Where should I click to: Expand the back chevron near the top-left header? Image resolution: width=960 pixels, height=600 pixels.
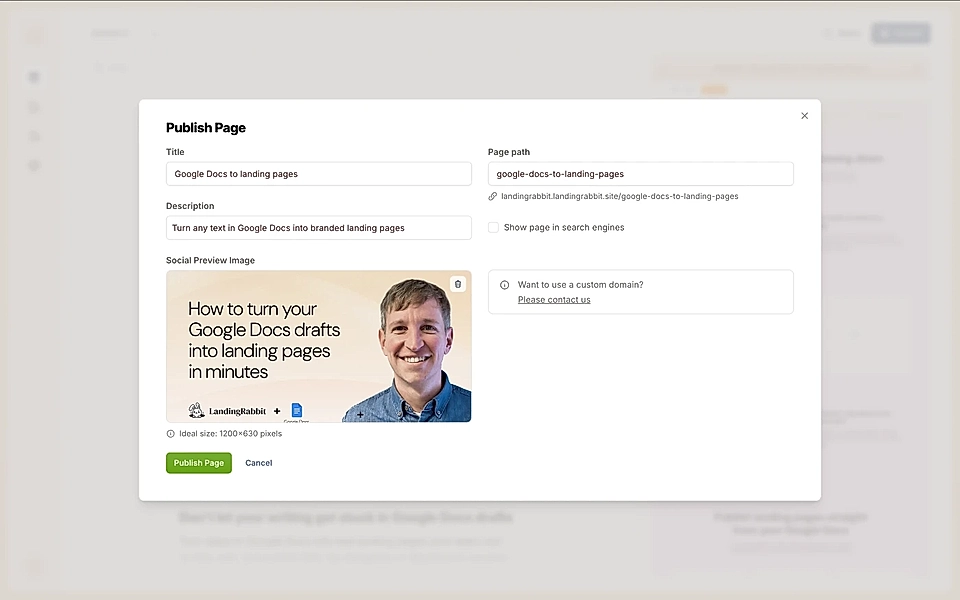tap(155, 33)
